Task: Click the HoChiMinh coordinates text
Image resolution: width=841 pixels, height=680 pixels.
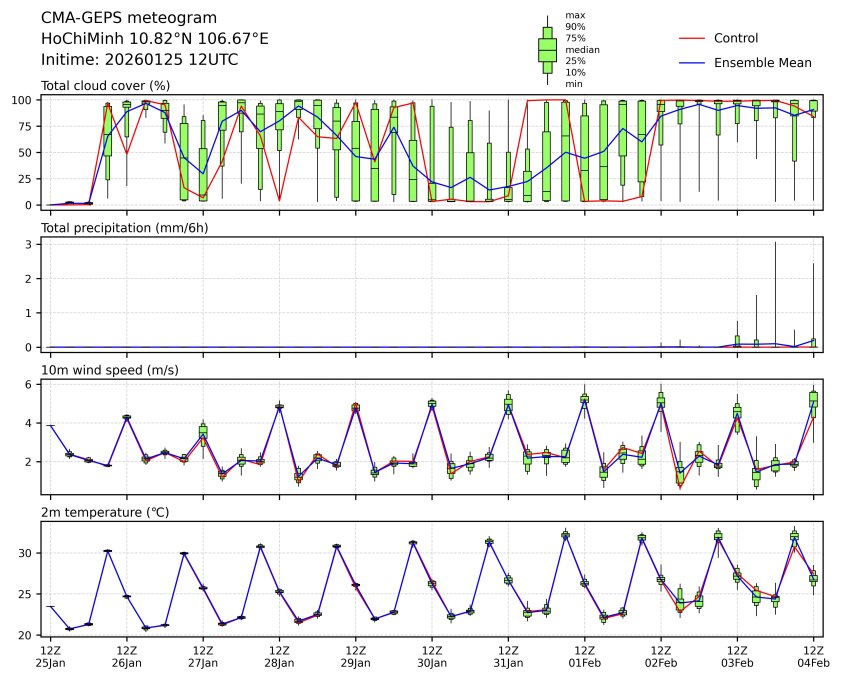Action: point(154,38)
